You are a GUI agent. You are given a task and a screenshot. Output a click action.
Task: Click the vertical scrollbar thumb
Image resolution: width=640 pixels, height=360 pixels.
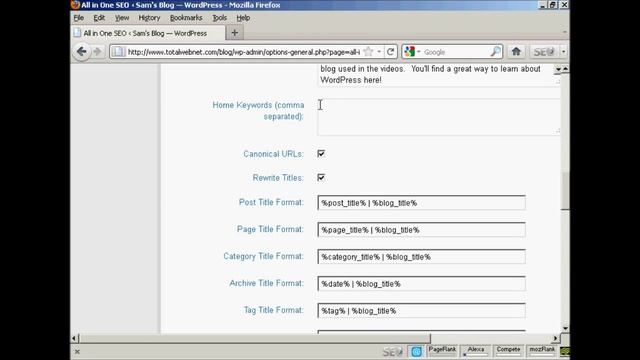coord(565,191)
